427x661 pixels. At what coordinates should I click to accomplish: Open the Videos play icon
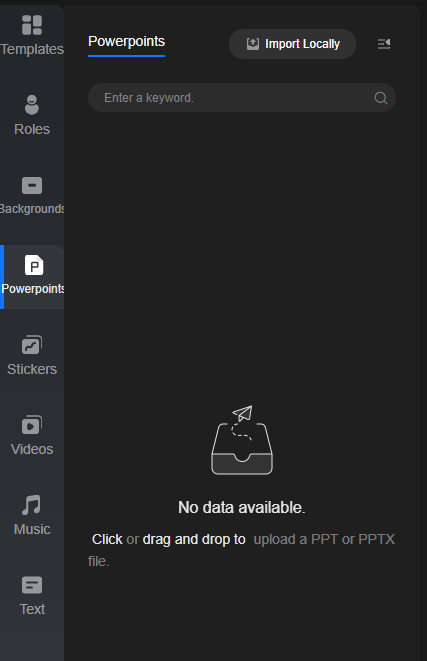point(32,425)
